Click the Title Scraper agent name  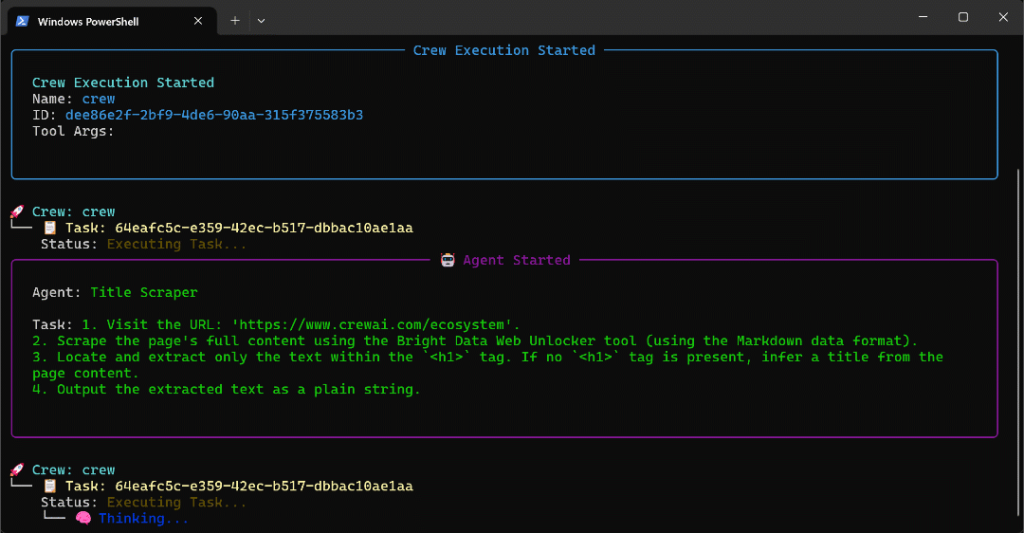tap(144, 293)
